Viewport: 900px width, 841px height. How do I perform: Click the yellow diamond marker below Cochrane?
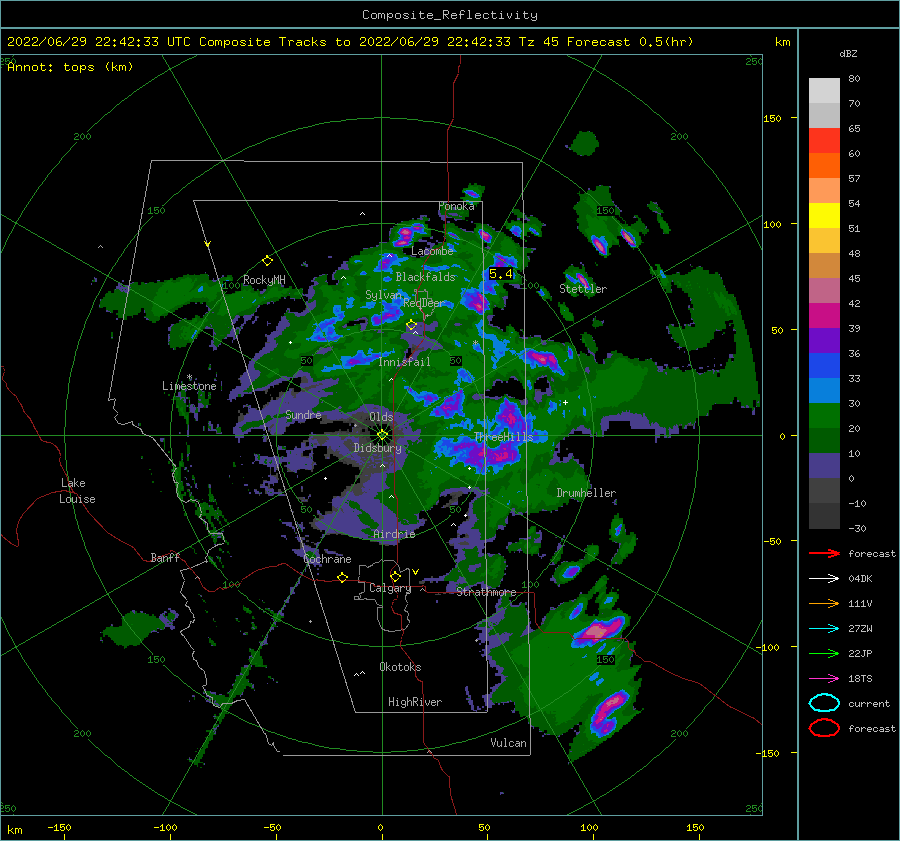(342, 577)
